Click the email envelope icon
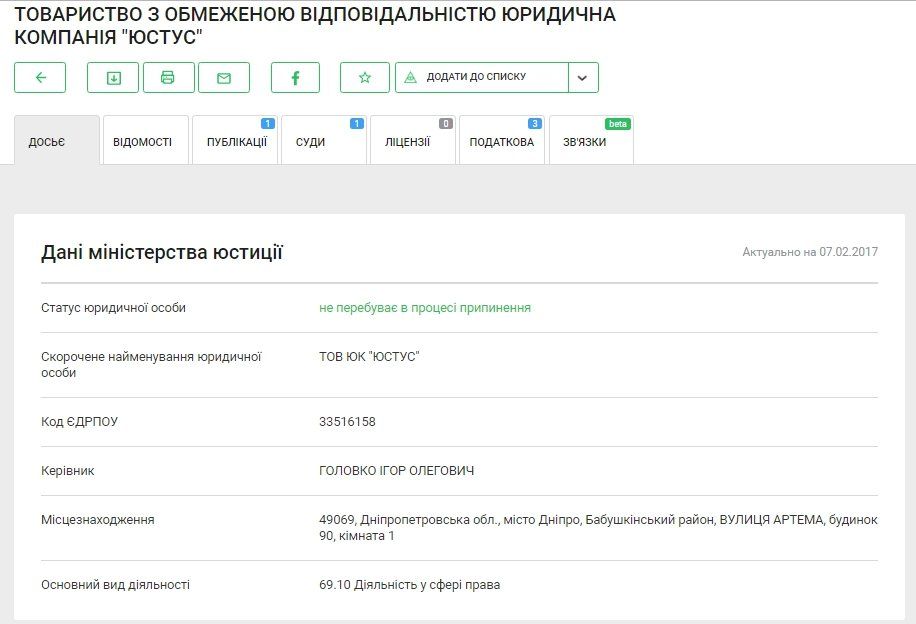Viewport: 916px width, 624px height. (224, 77)
